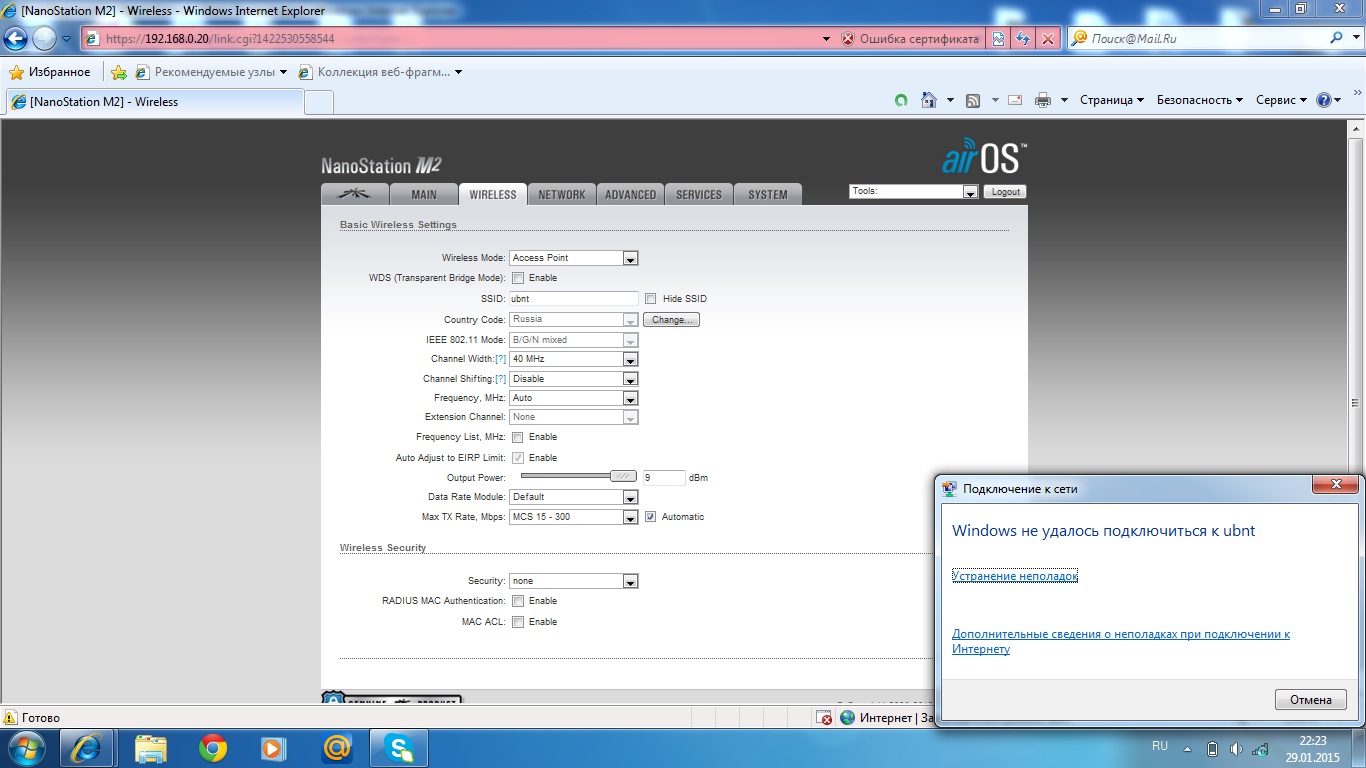The height and width of the screenshot is (768, 1366).
Task: Click the Logout button
Action: tap(1006, 192)
